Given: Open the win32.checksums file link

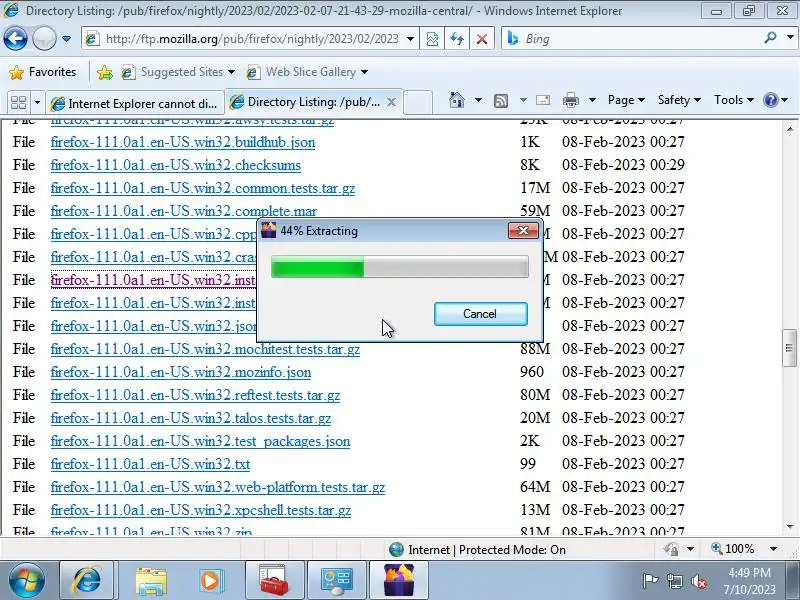Looking at the screenshot, I should [x=176, y=165].
